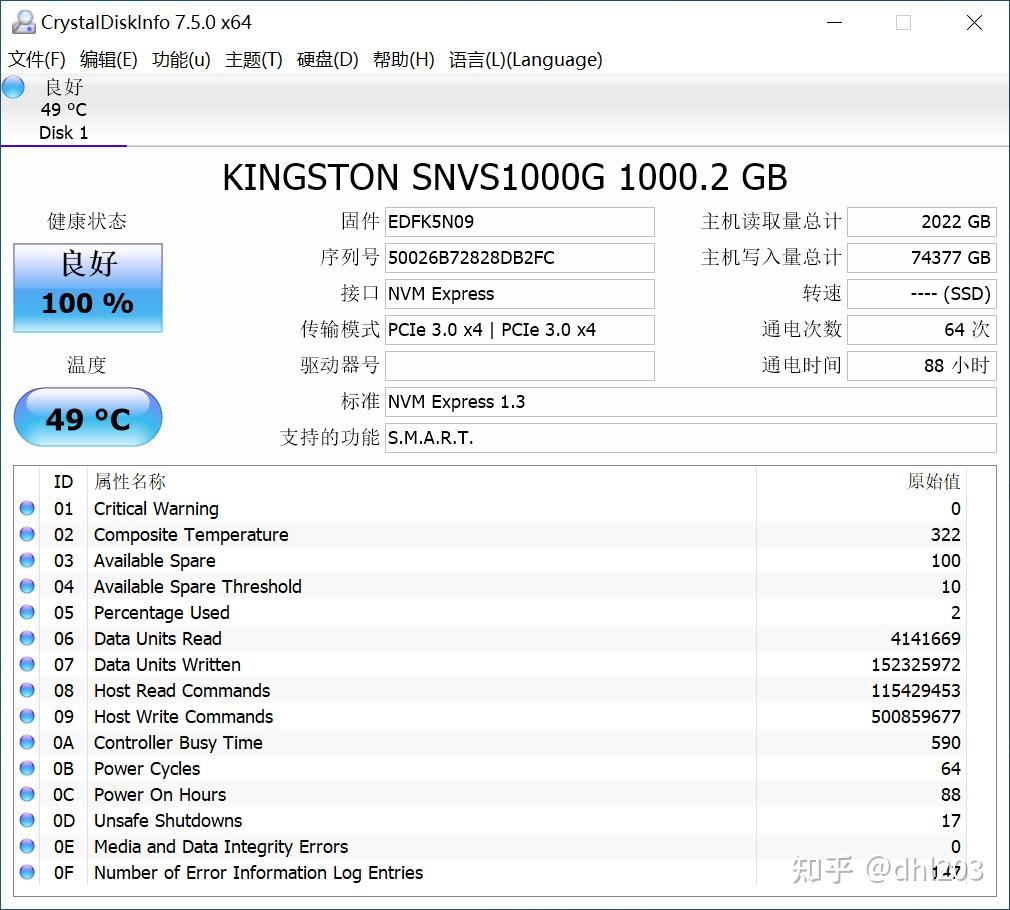Click the 健康状态 health status label
This screenshot has width=1010, height=910.
[87, 221]
